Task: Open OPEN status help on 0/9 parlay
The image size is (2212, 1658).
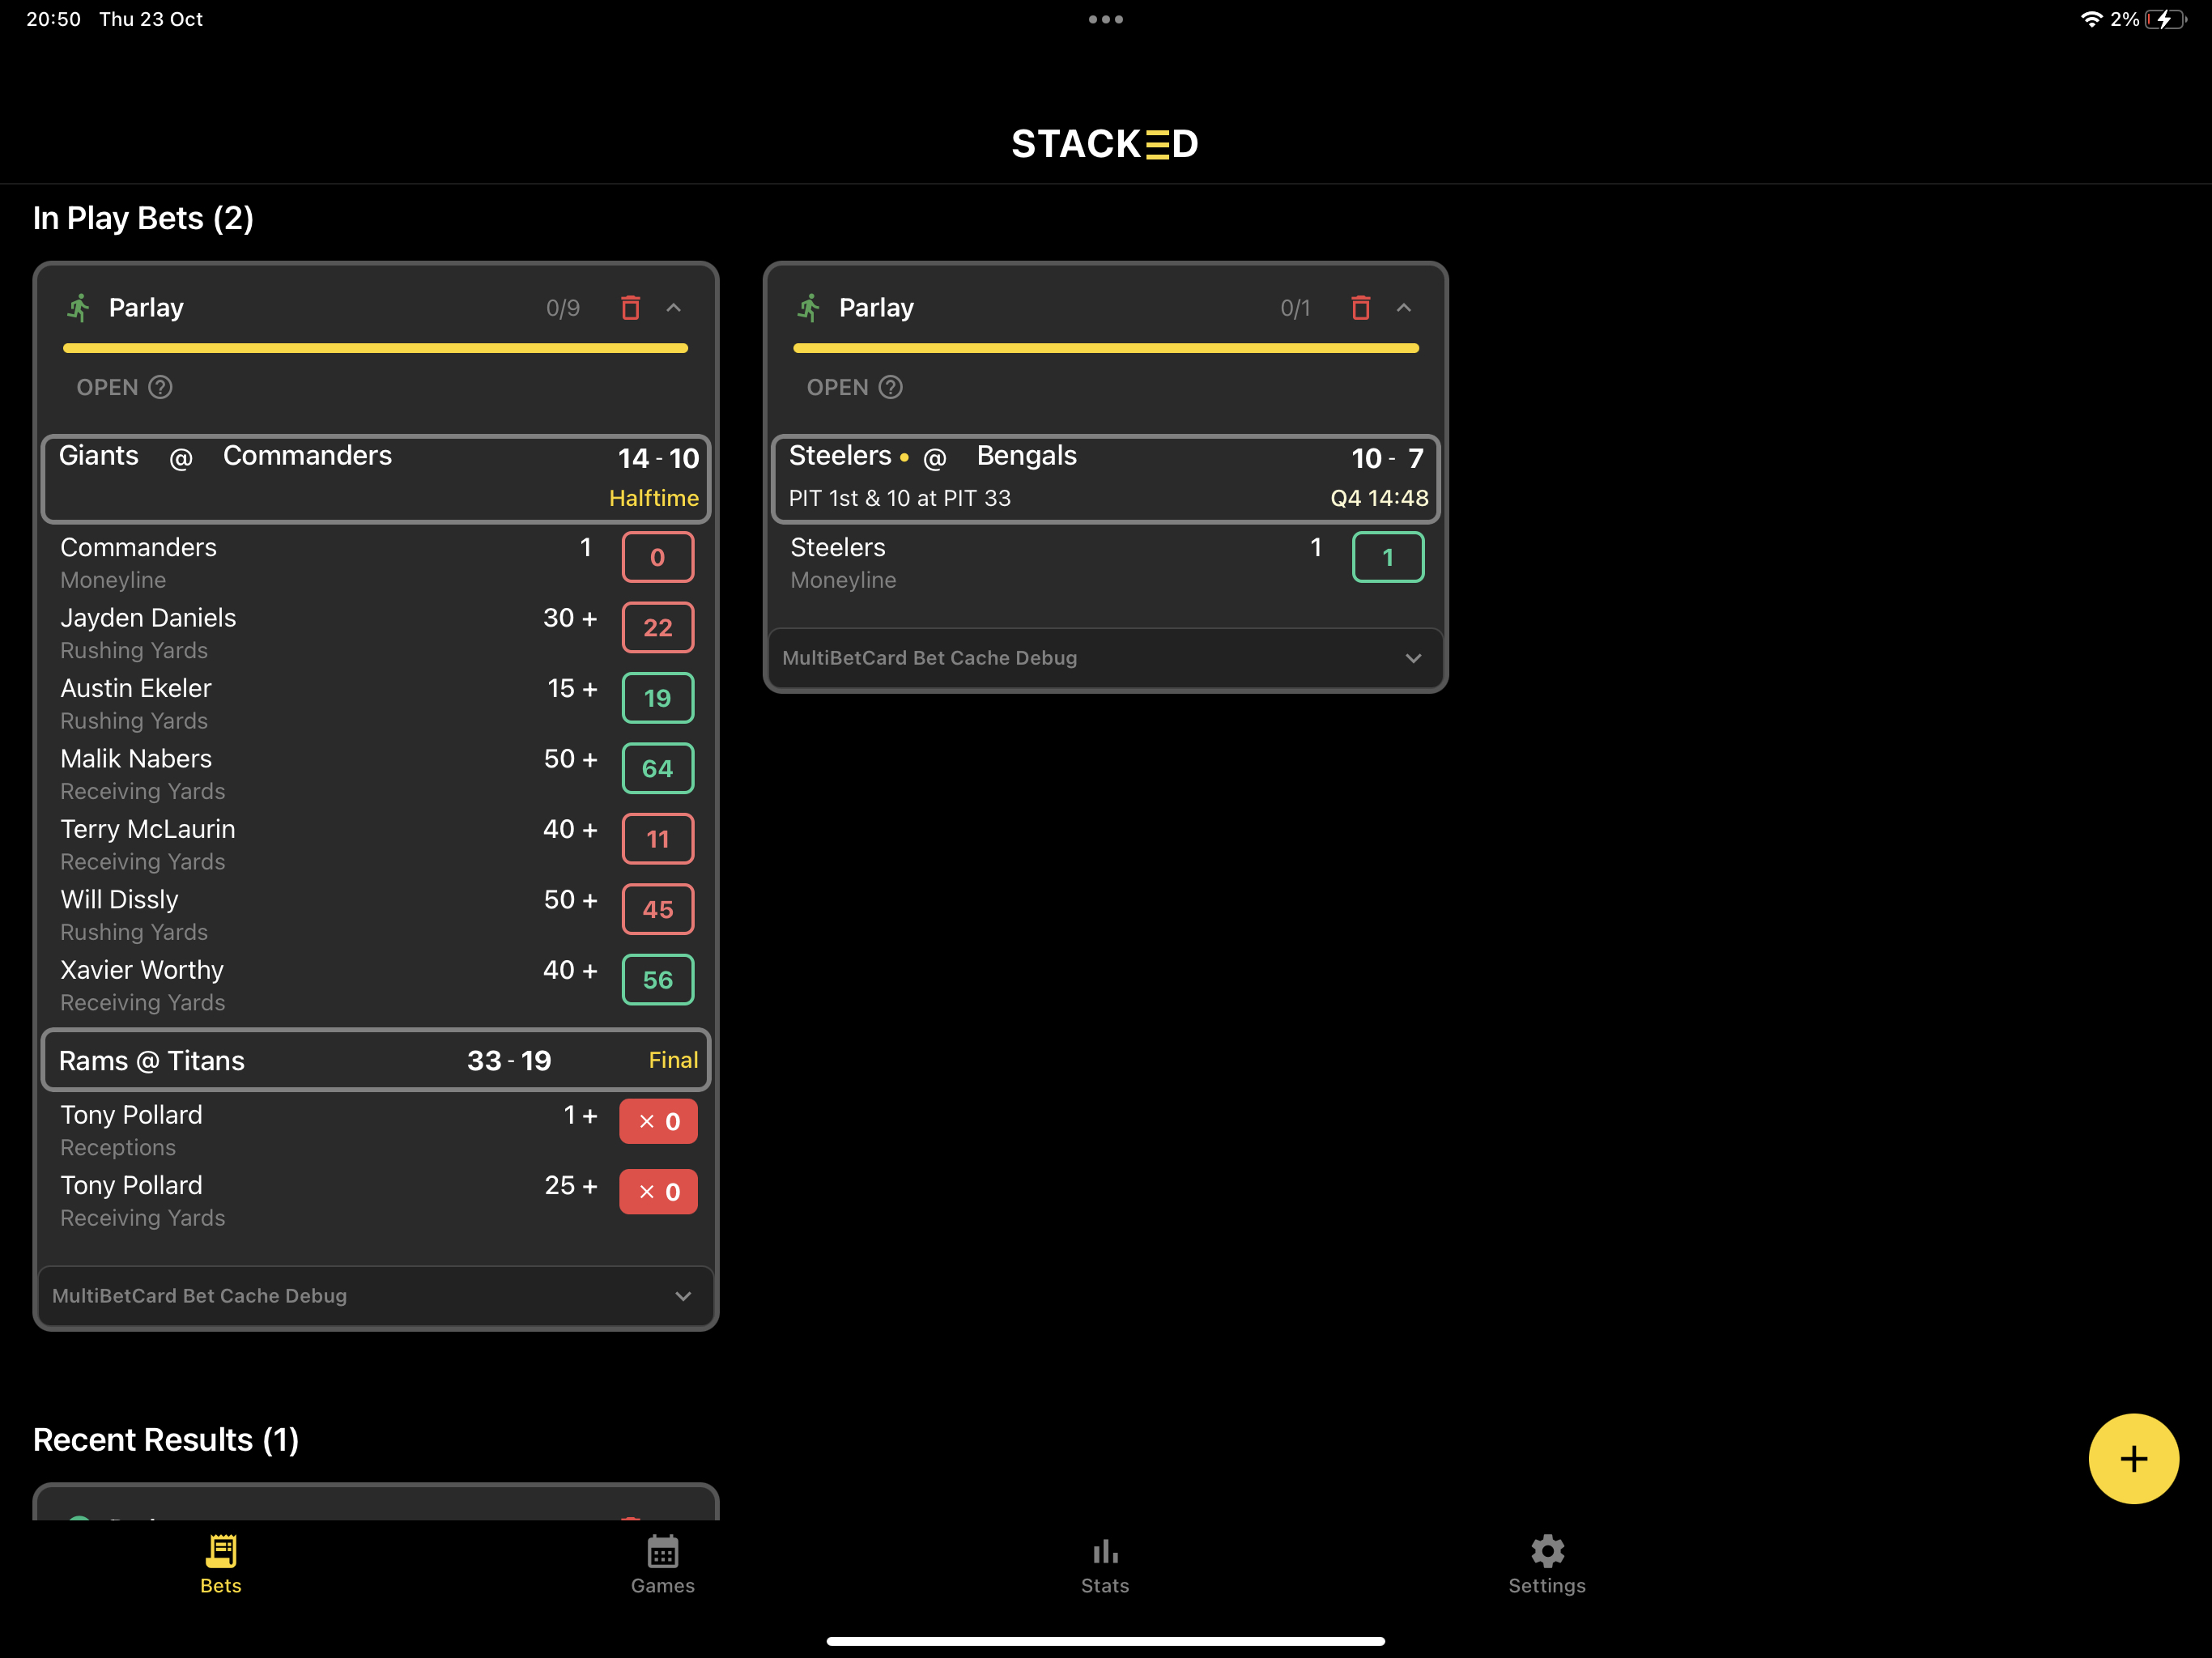Action: pos(160,387)
